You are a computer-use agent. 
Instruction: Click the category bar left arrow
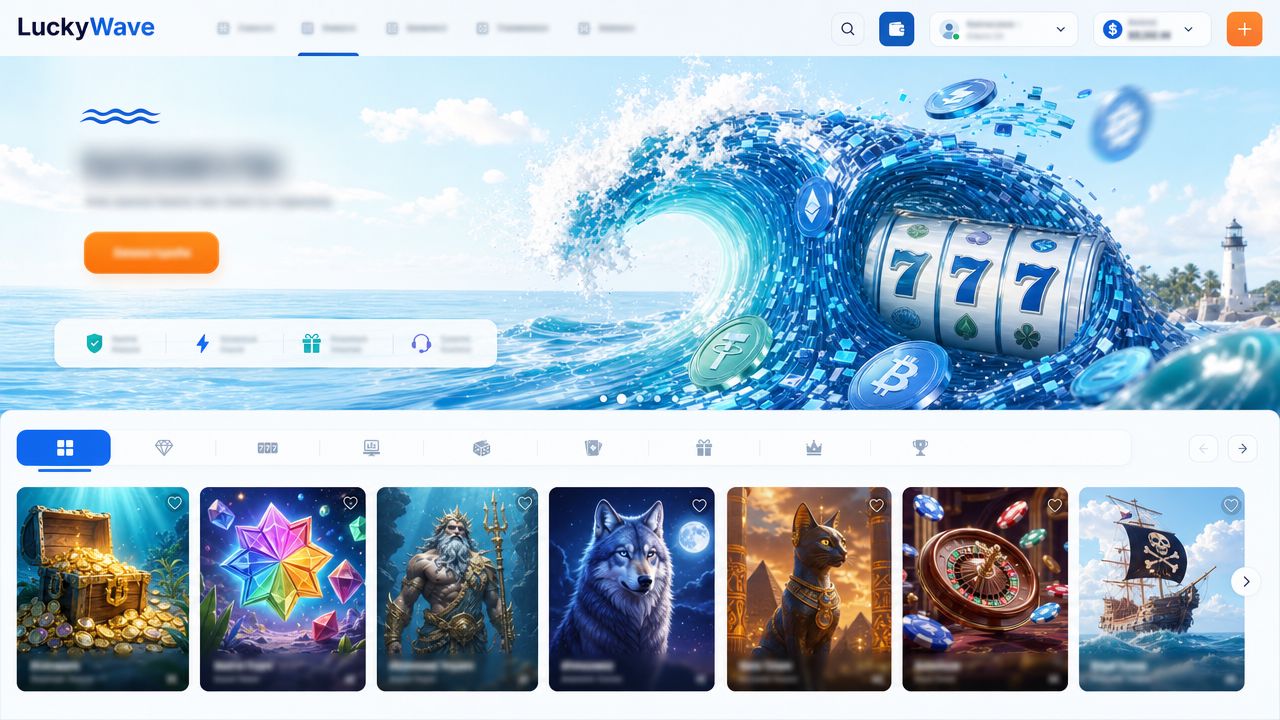(x=1203, y=449)
